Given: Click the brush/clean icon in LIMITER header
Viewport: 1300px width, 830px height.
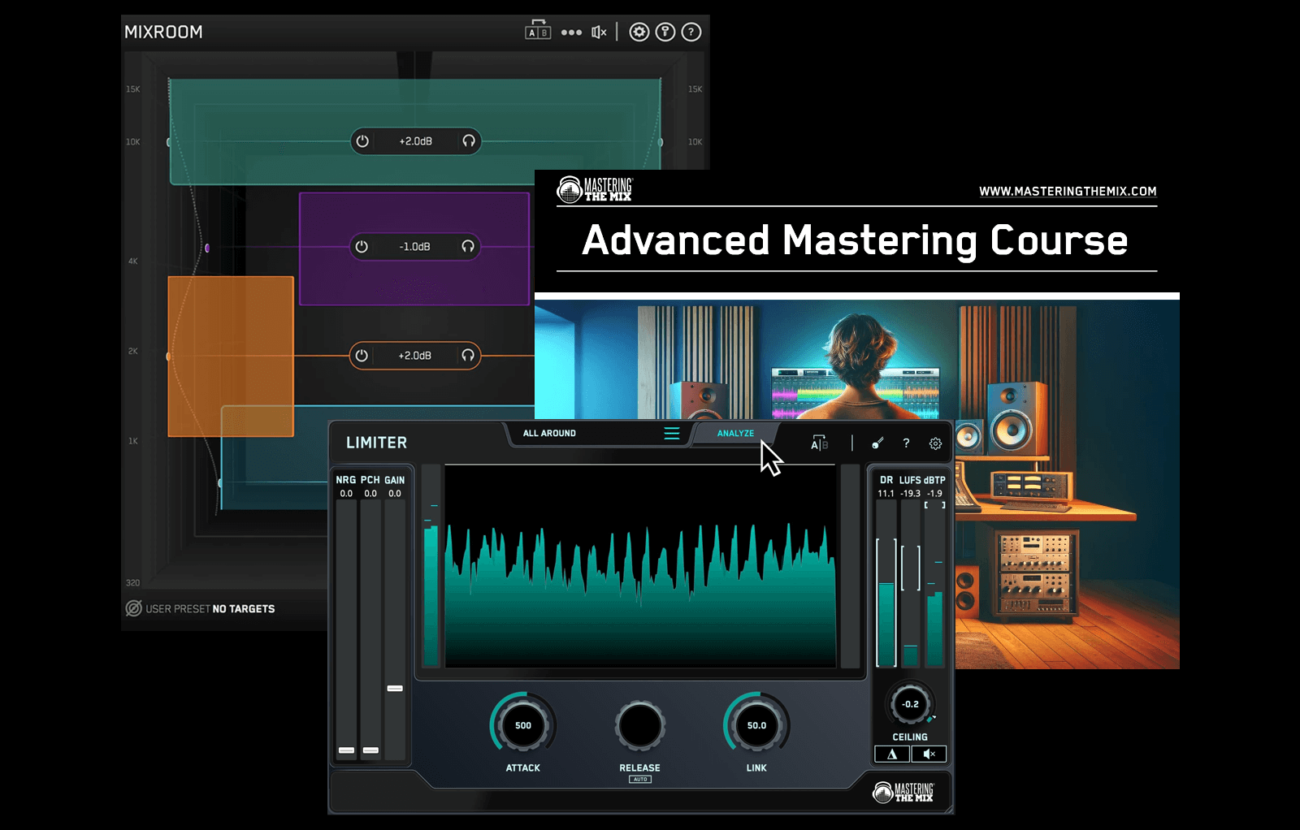Looking at the screenshot, I should (x=877, y=443).
